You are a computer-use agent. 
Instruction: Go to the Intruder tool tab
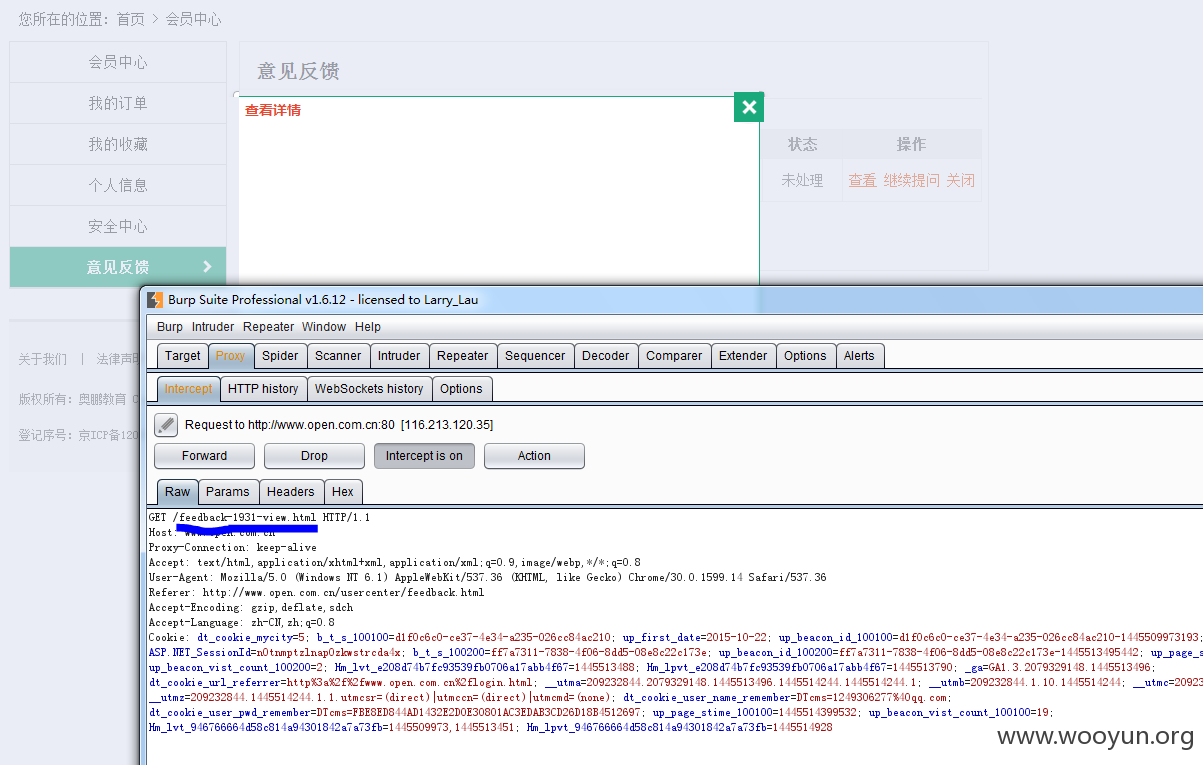(x=399, y=356)
